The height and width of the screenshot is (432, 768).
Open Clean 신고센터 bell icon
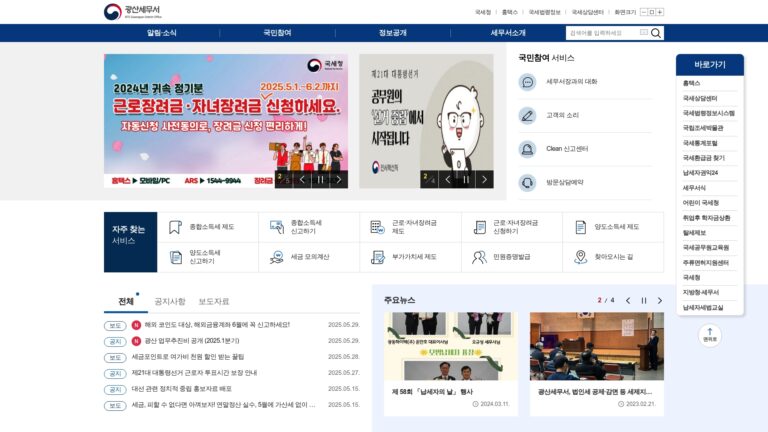527,149
